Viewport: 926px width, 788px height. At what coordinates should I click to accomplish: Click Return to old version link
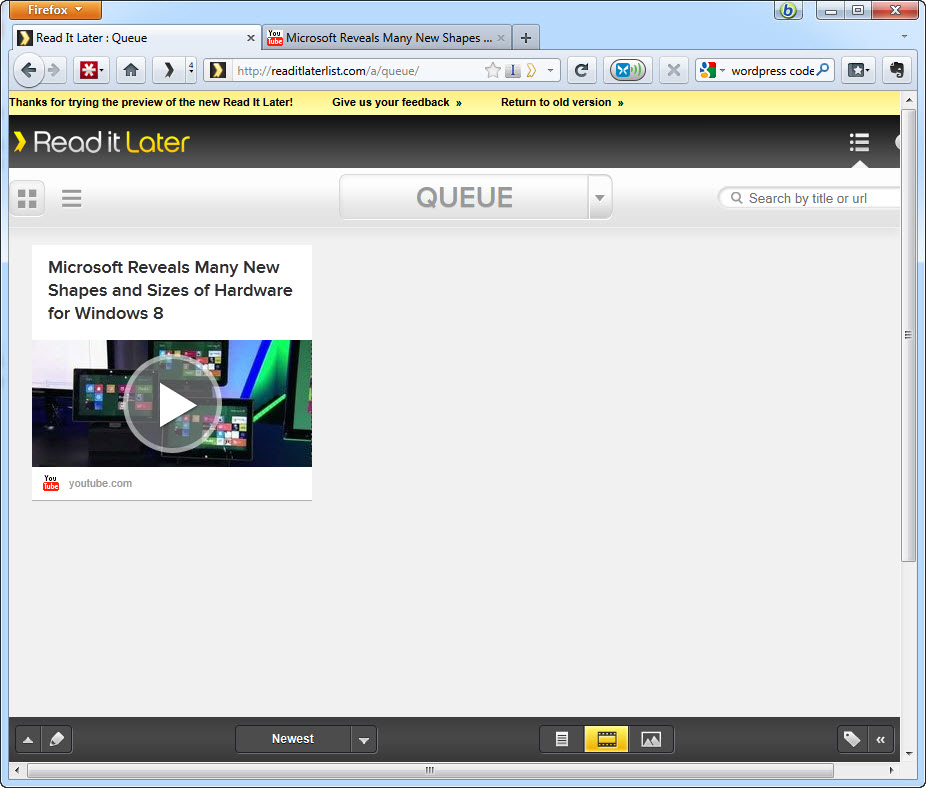(562, 102)
